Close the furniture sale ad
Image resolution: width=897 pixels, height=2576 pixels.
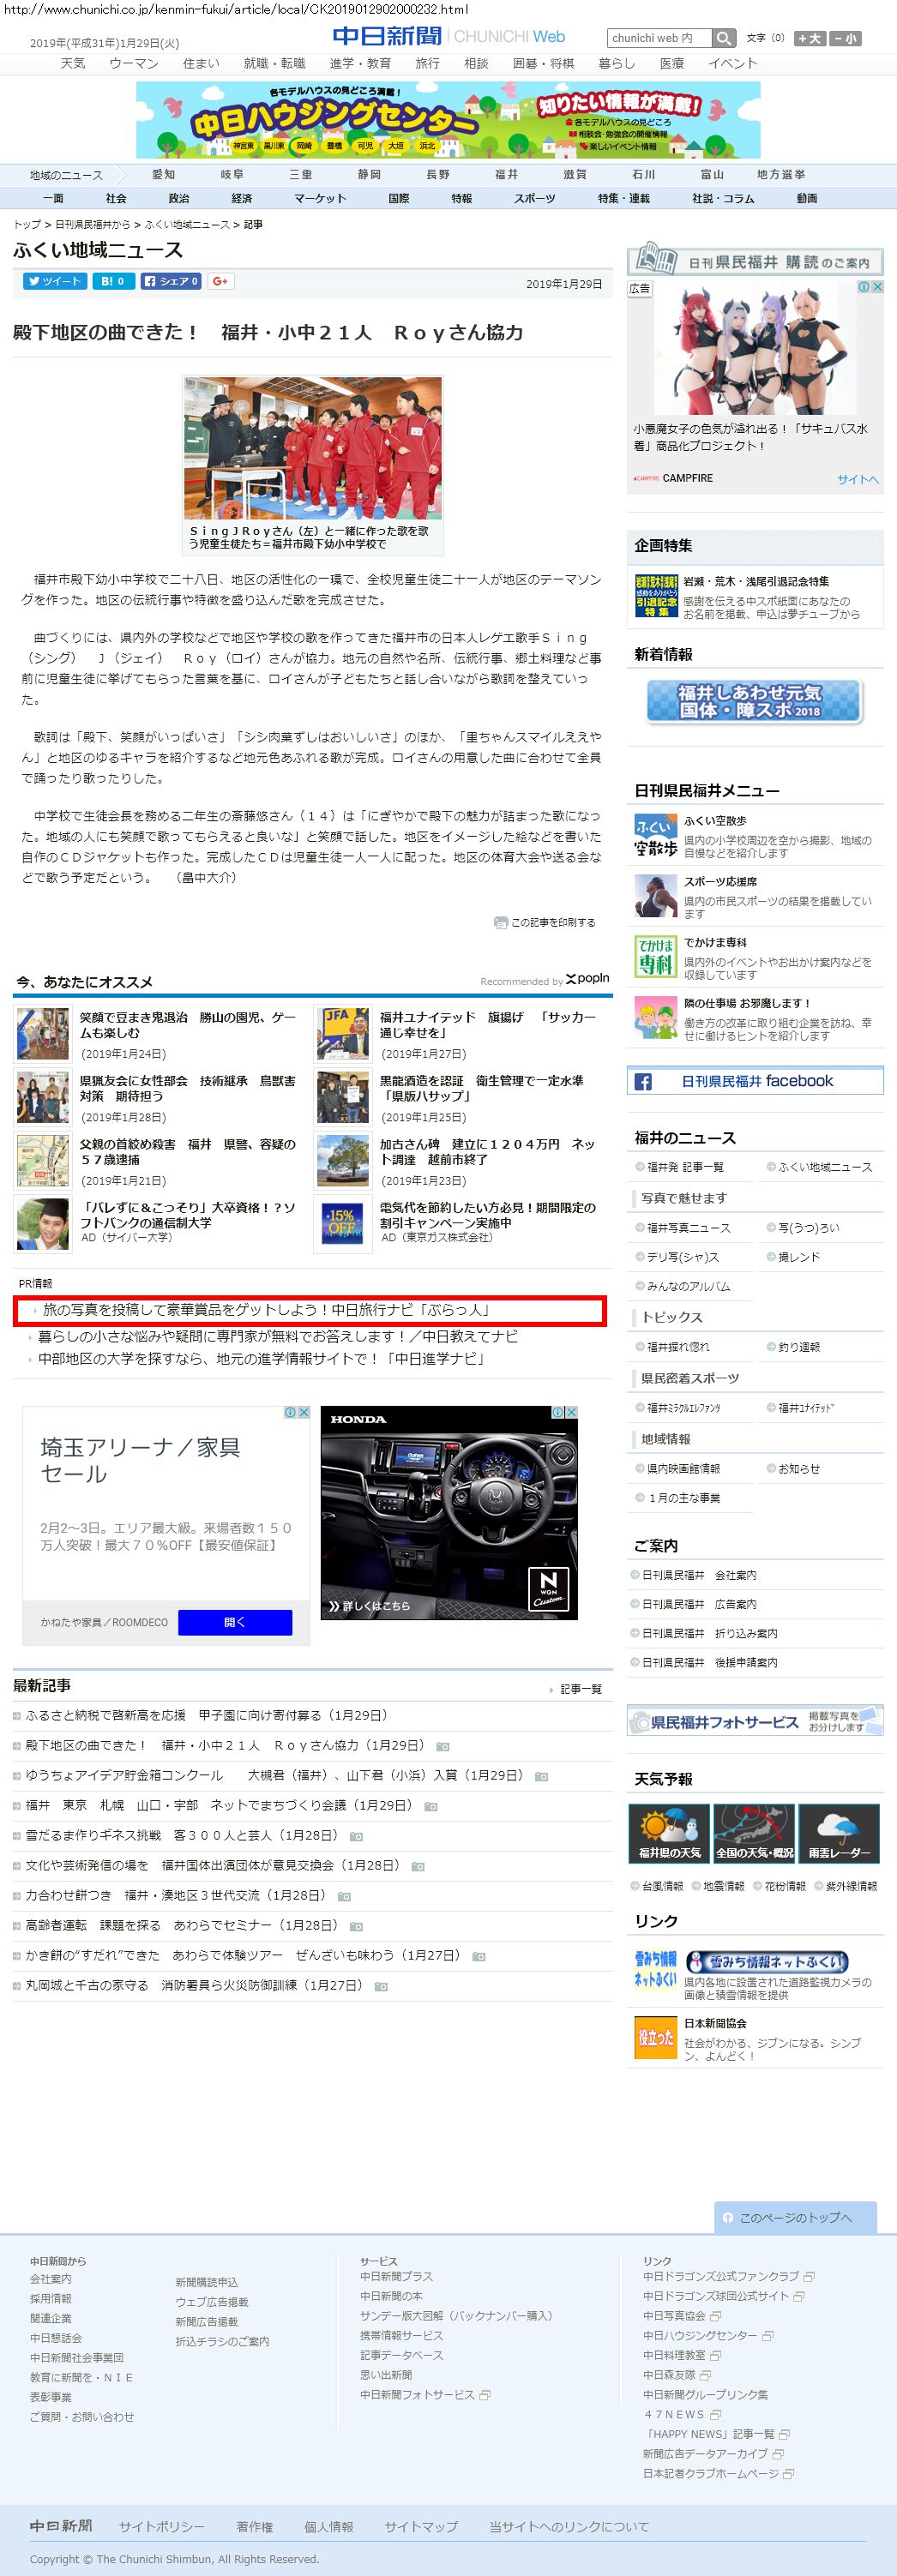(x=304, y=1412)
